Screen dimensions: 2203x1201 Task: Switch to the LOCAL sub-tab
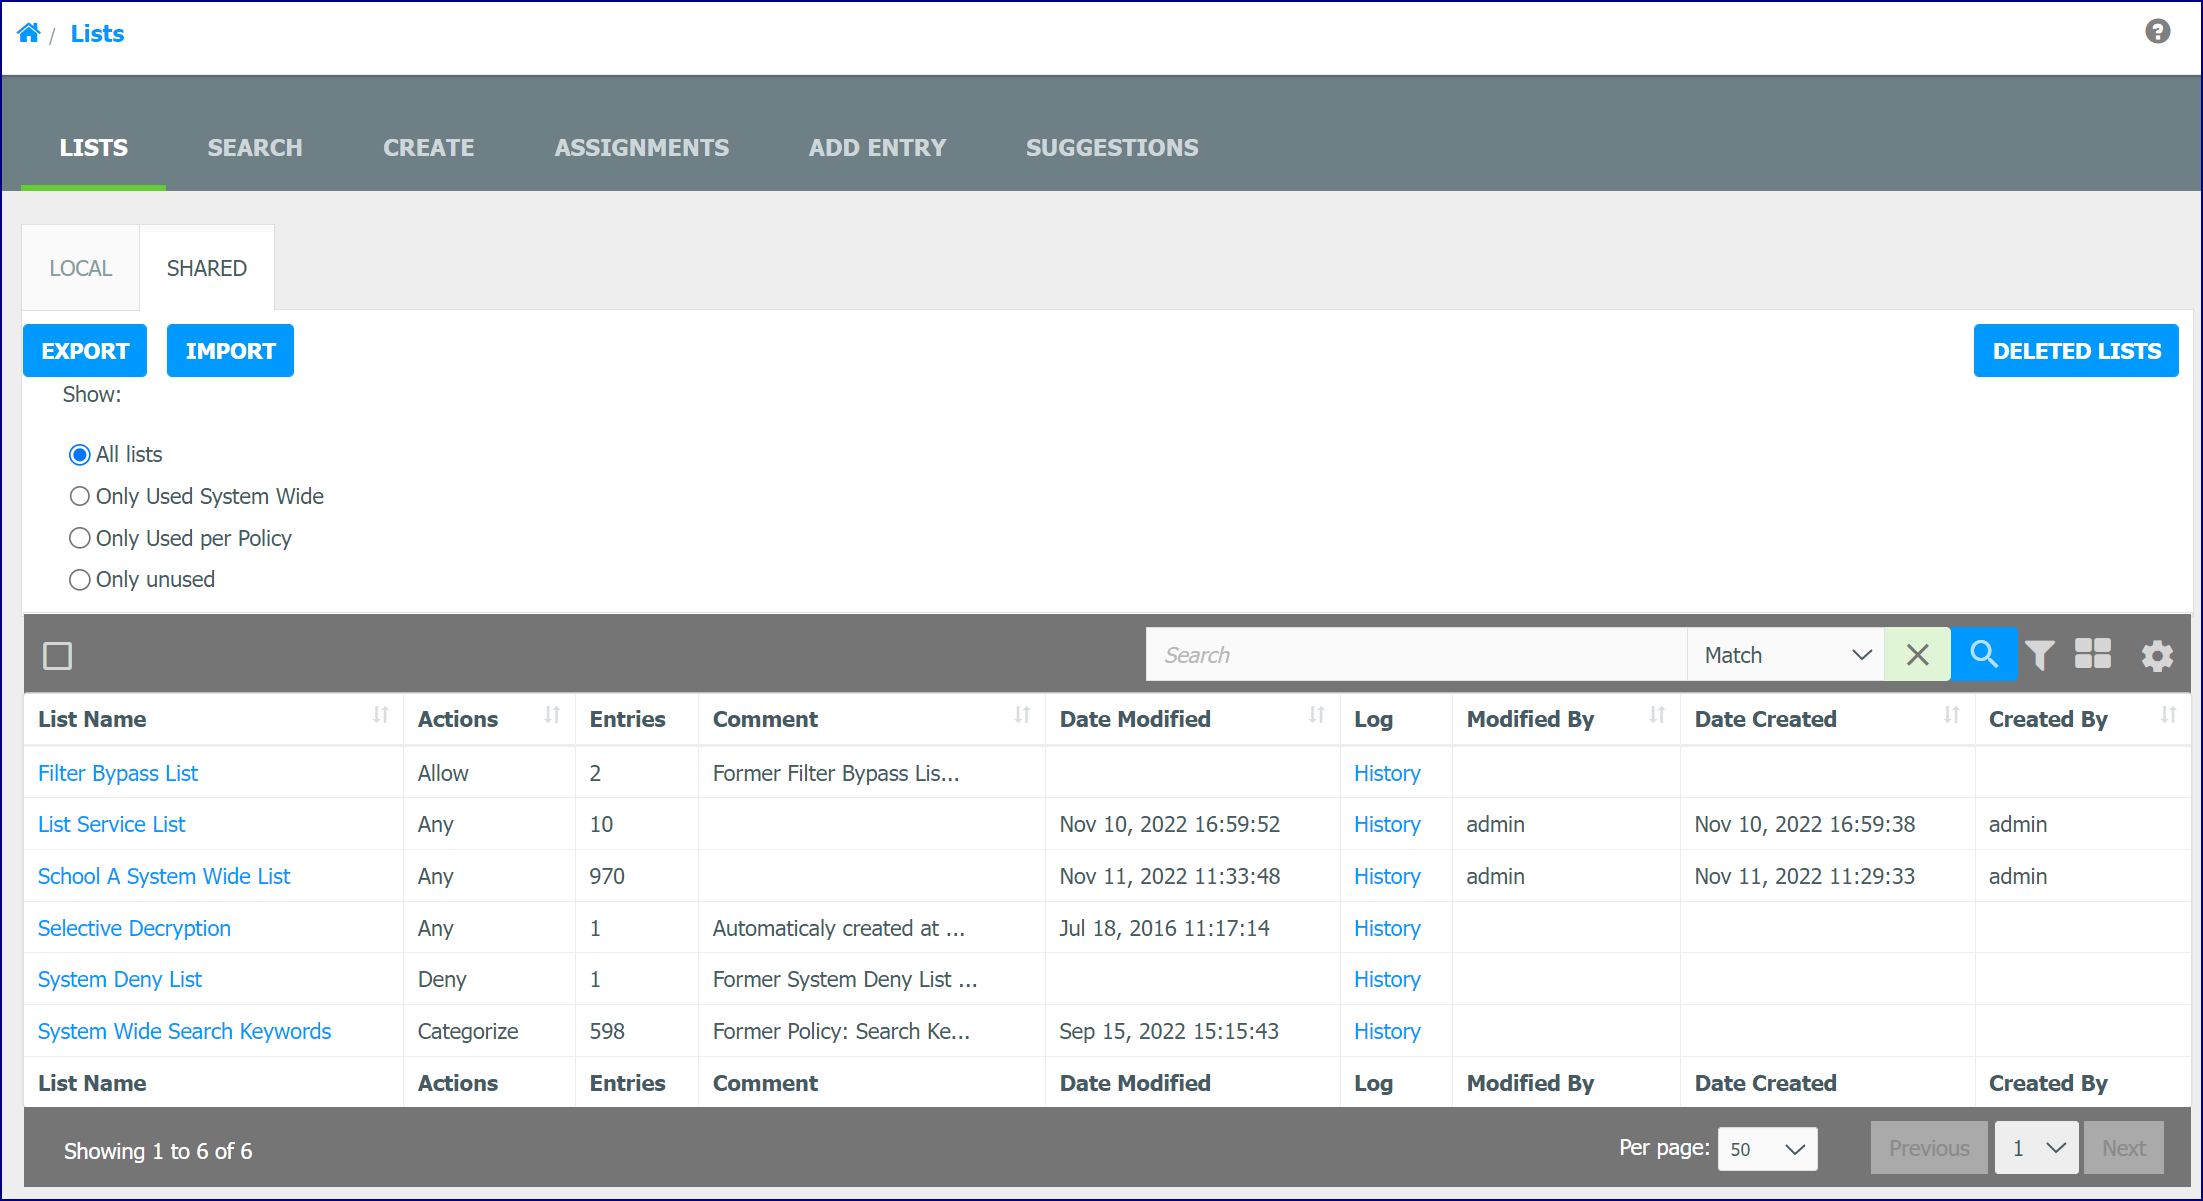coord(81,268)
